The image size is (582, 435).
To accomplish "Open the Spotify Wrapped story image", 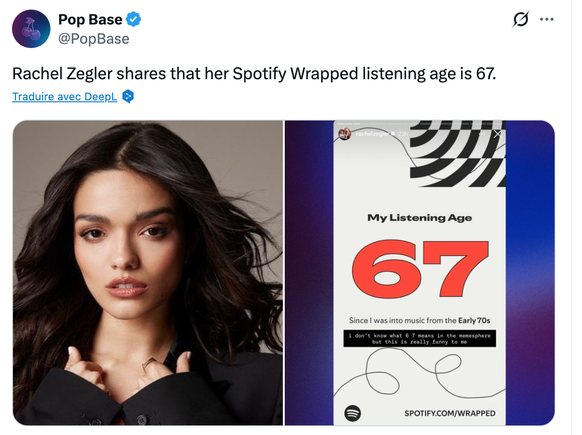I will click(x=420, y=272).
